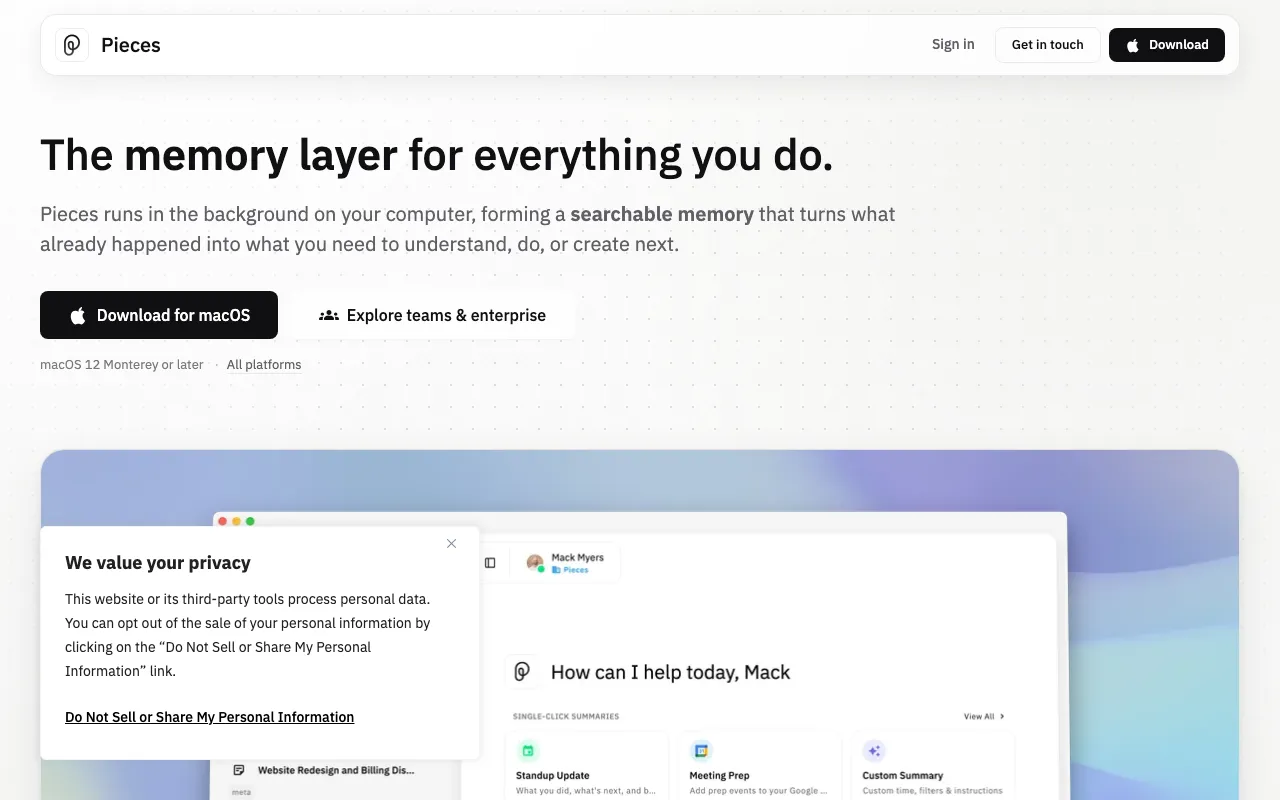Click yellow traffic light in app preview
This screenshot has height=800, width=1280.
click(236, 521)
